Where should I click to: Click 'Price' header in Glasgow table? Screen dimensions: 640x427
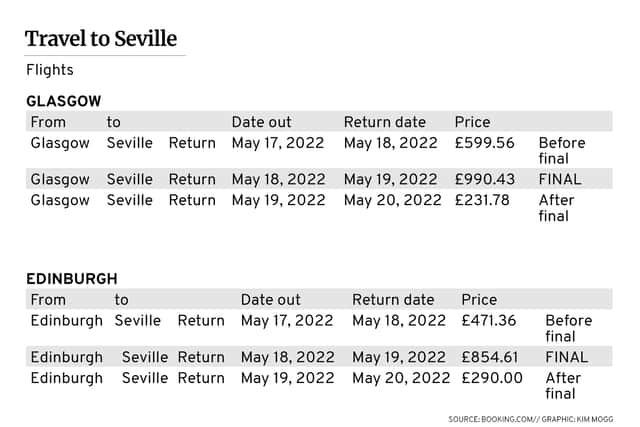point(472,122)
